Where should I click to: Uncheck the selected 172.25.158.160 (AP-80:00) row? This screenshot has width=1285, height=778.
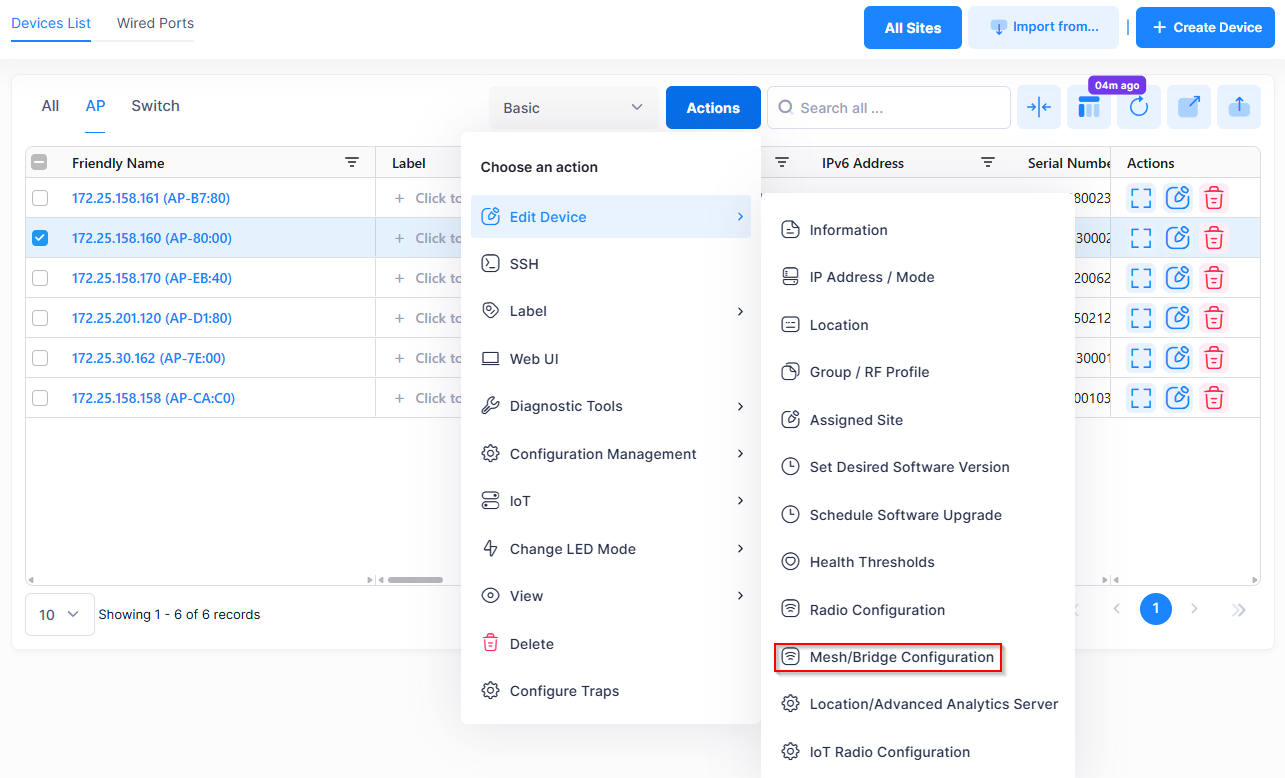coord(40,238)
